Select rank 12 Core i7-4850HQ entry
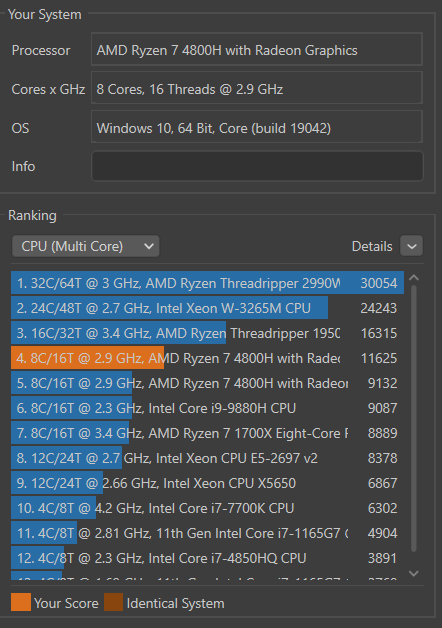Image resolution: width=442 pixels, height=628 pixels. [x=207, y=558]
